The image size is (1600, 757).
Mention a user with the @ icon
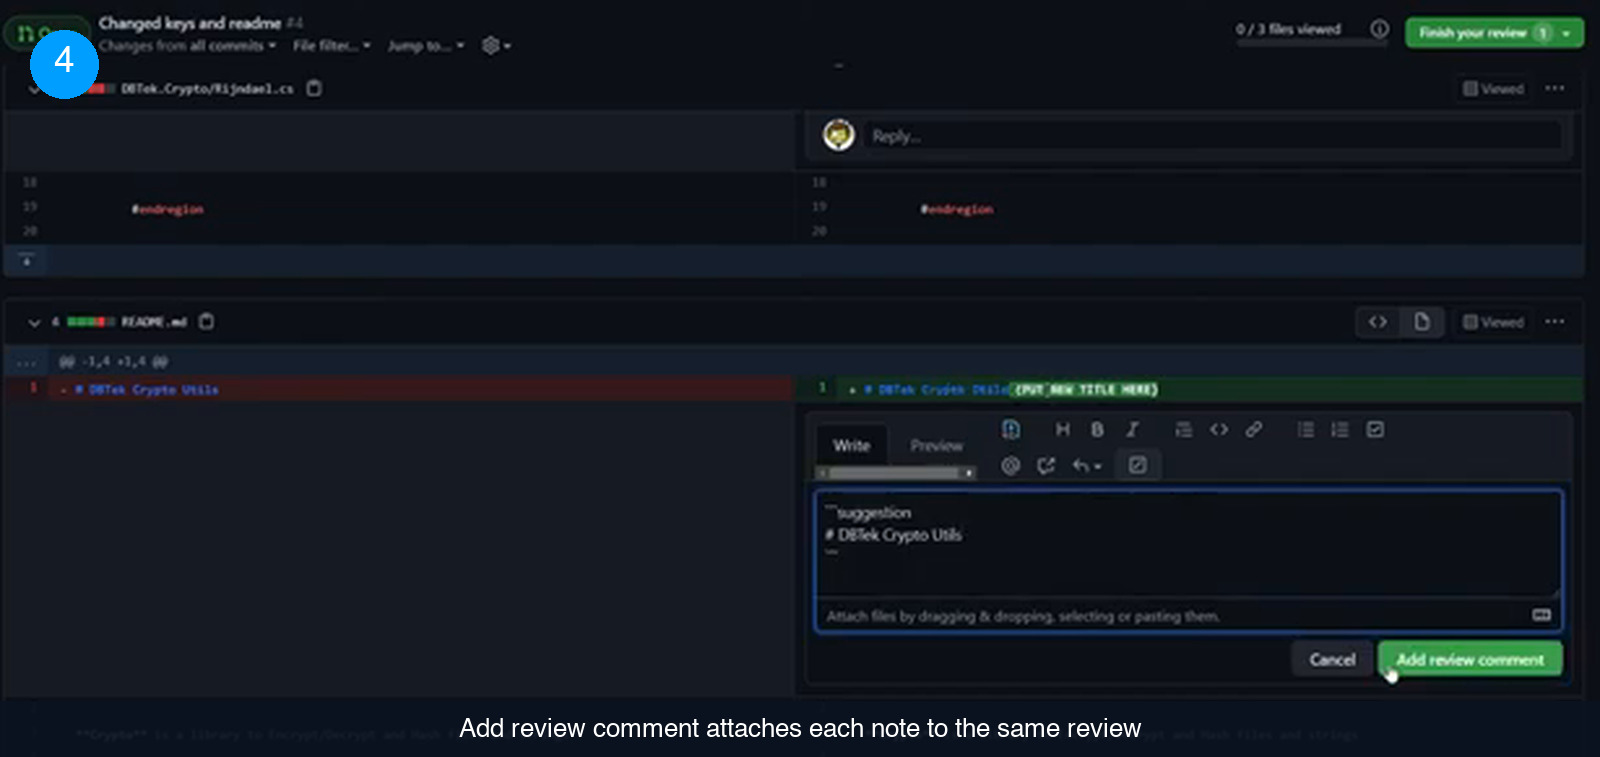point(1011,465)
